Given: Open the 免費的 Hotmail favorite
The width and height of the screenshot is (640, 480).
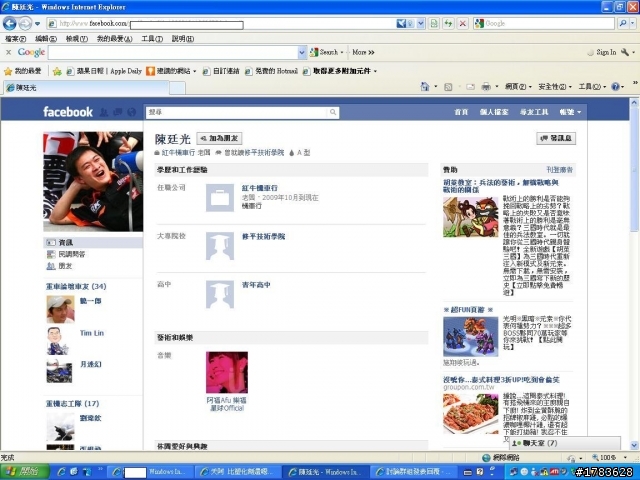Looking at the screenshot, I should click(x=271, y=71).
